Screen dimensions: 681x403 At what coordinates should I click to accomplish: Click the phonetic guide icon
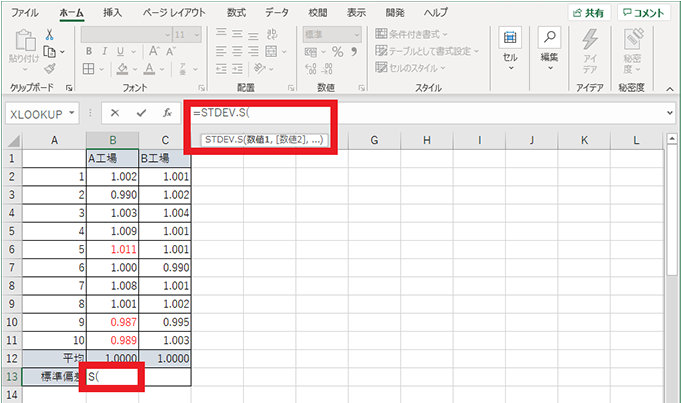click(x=183, y=69)
